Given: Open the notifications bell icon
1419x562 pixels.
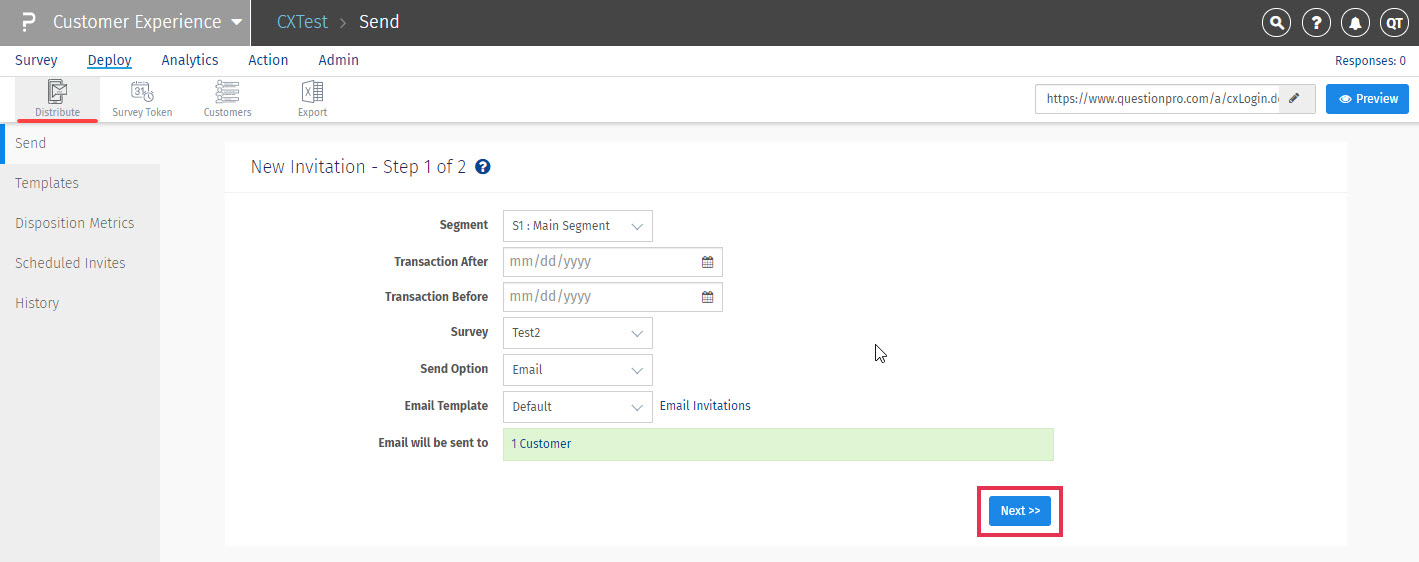Looking at the screenshot, I should (1356, 22).
